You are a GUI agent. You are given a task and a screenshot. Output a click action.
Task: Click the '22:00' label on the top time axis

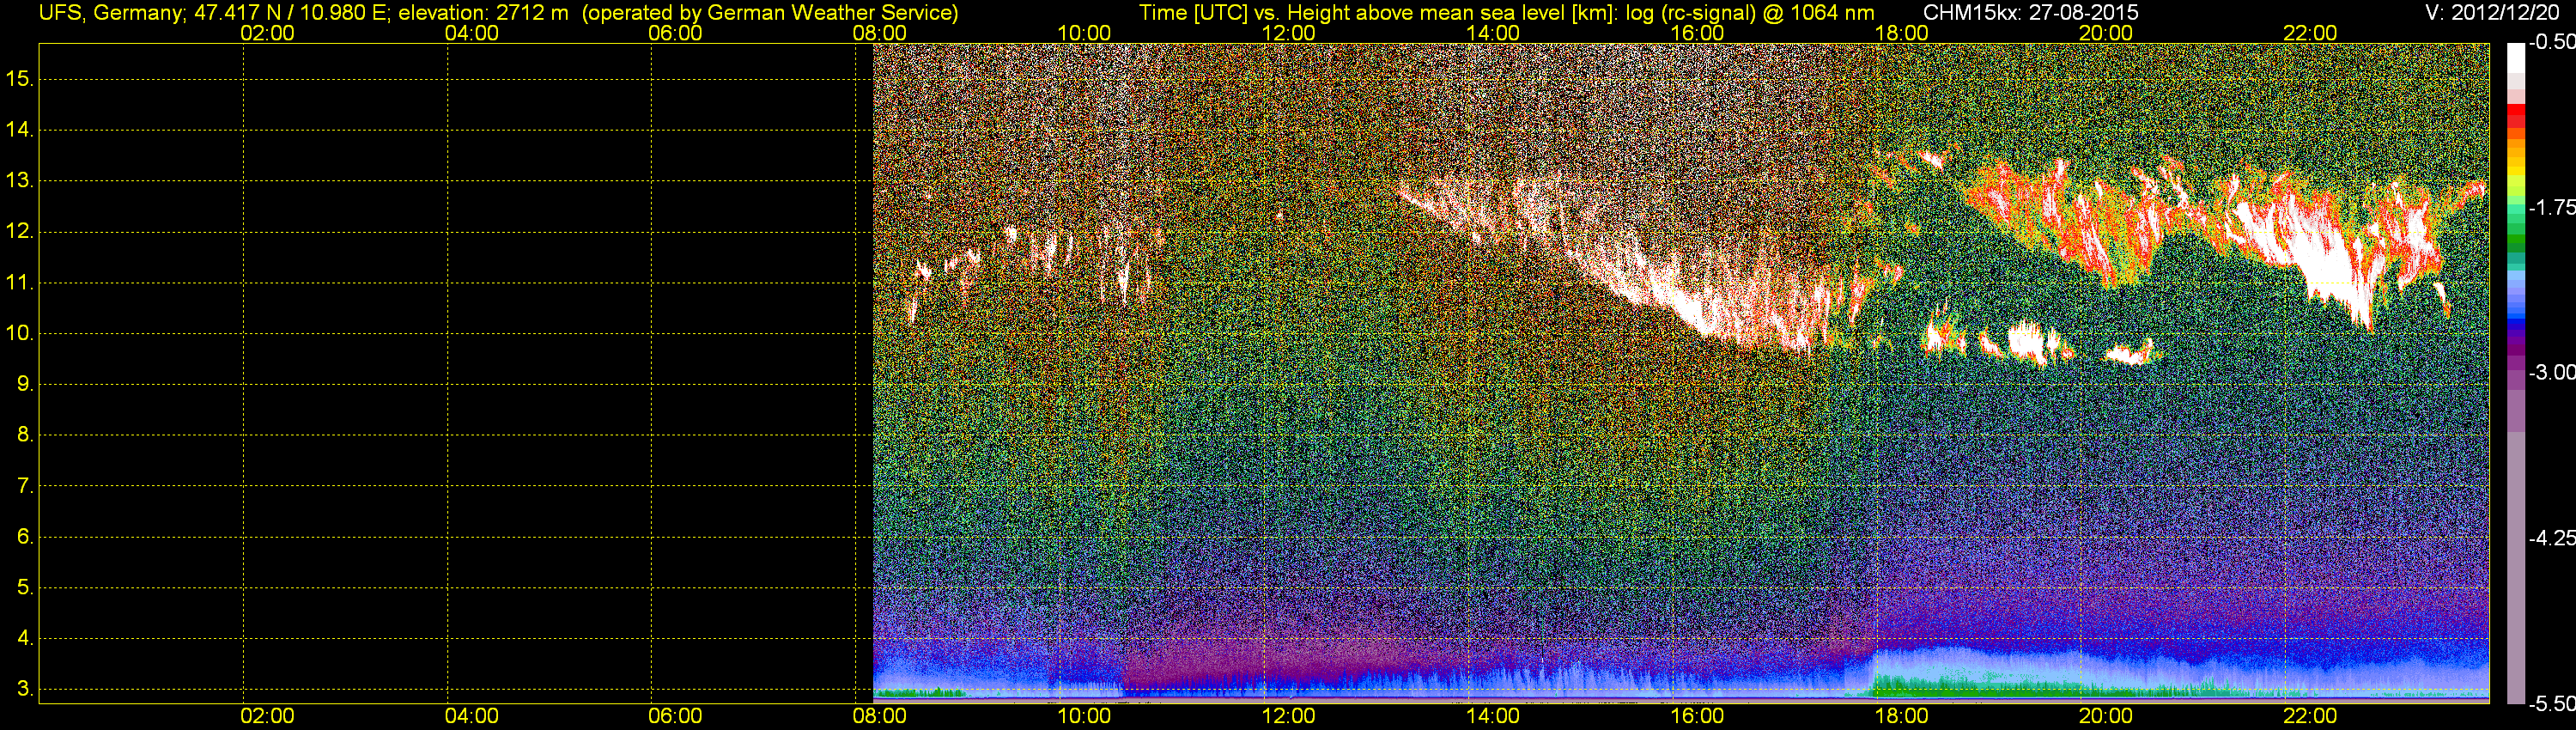[2310, 33]
